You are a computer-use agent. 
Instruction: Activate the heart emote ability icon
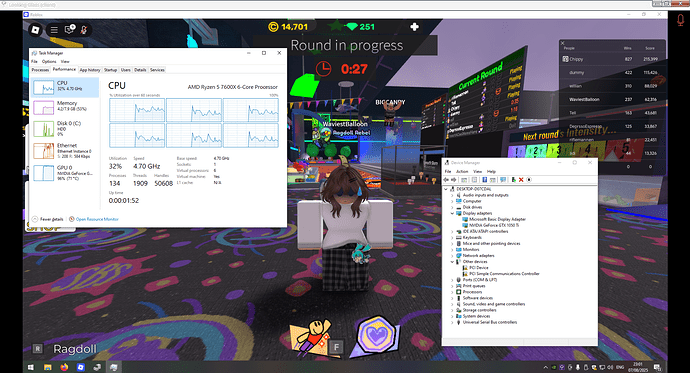click(377, 335)
